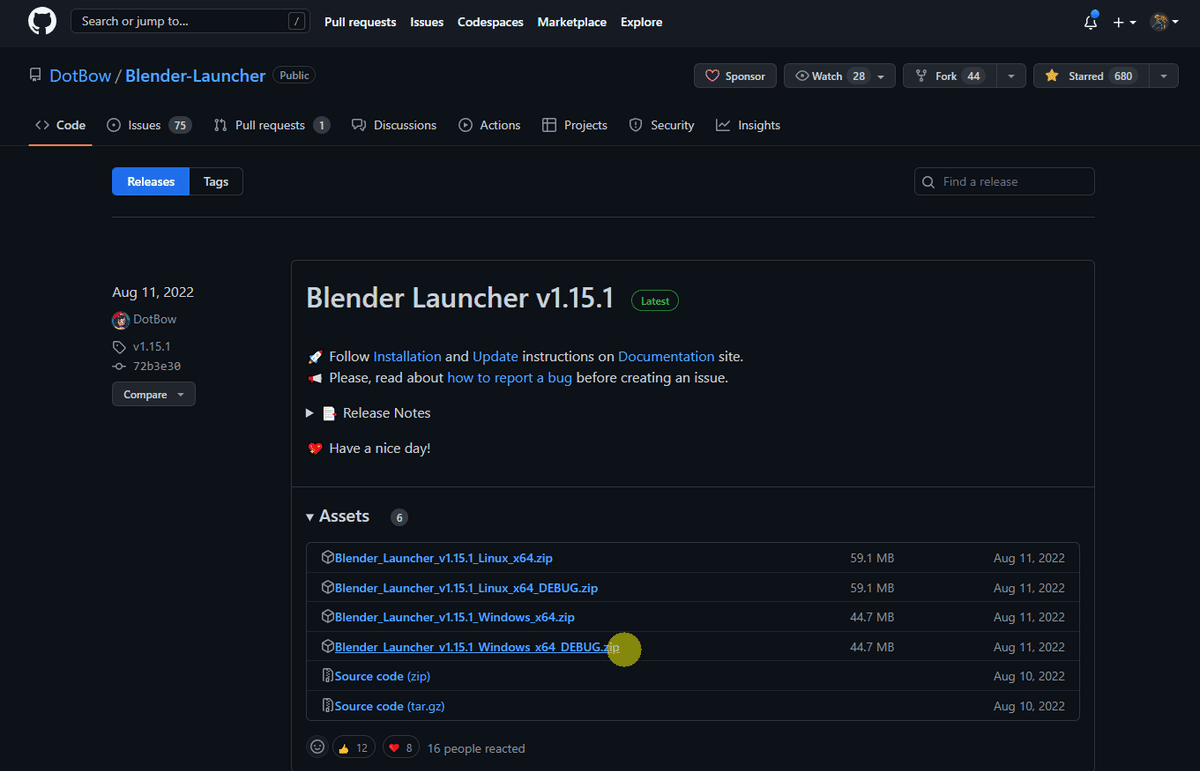Open the 'how to report a bug' link
The width and height of the screenshot is (1200, 771).
(x=509, y=377)
